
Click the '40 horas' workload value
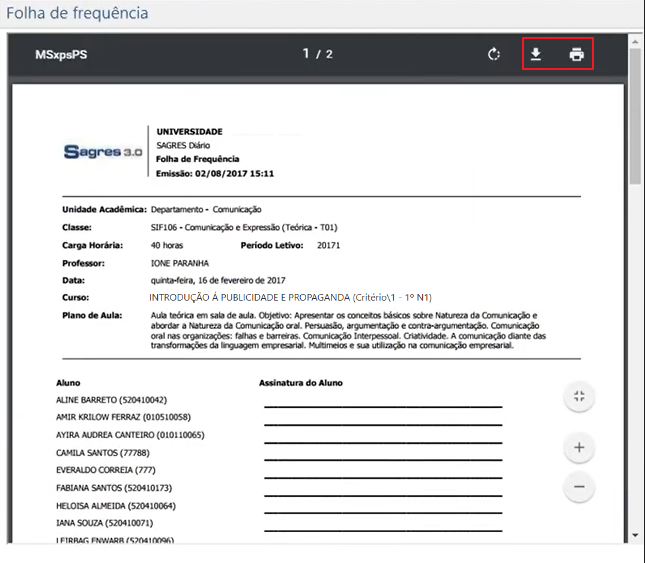coord(167,246)
